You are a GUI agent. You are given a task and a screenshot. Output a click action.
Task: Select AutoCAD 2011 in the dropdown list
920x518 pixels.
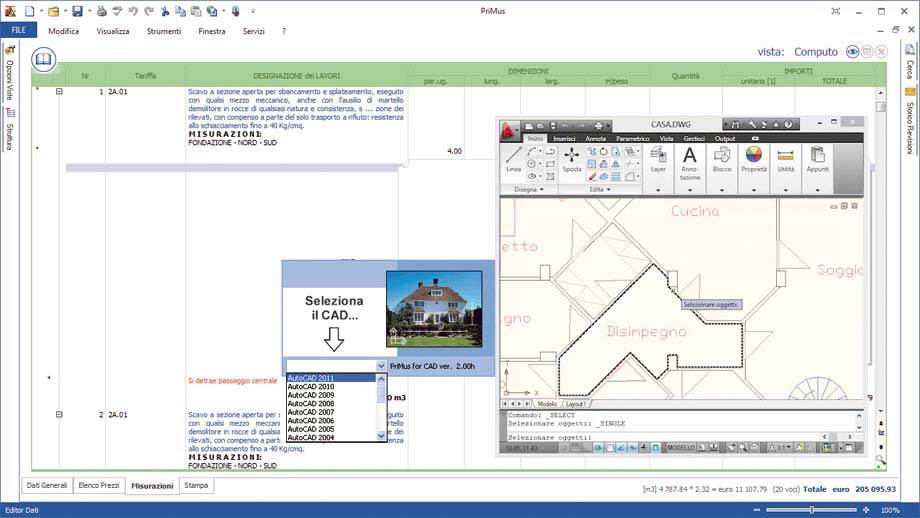click(331, 378)
